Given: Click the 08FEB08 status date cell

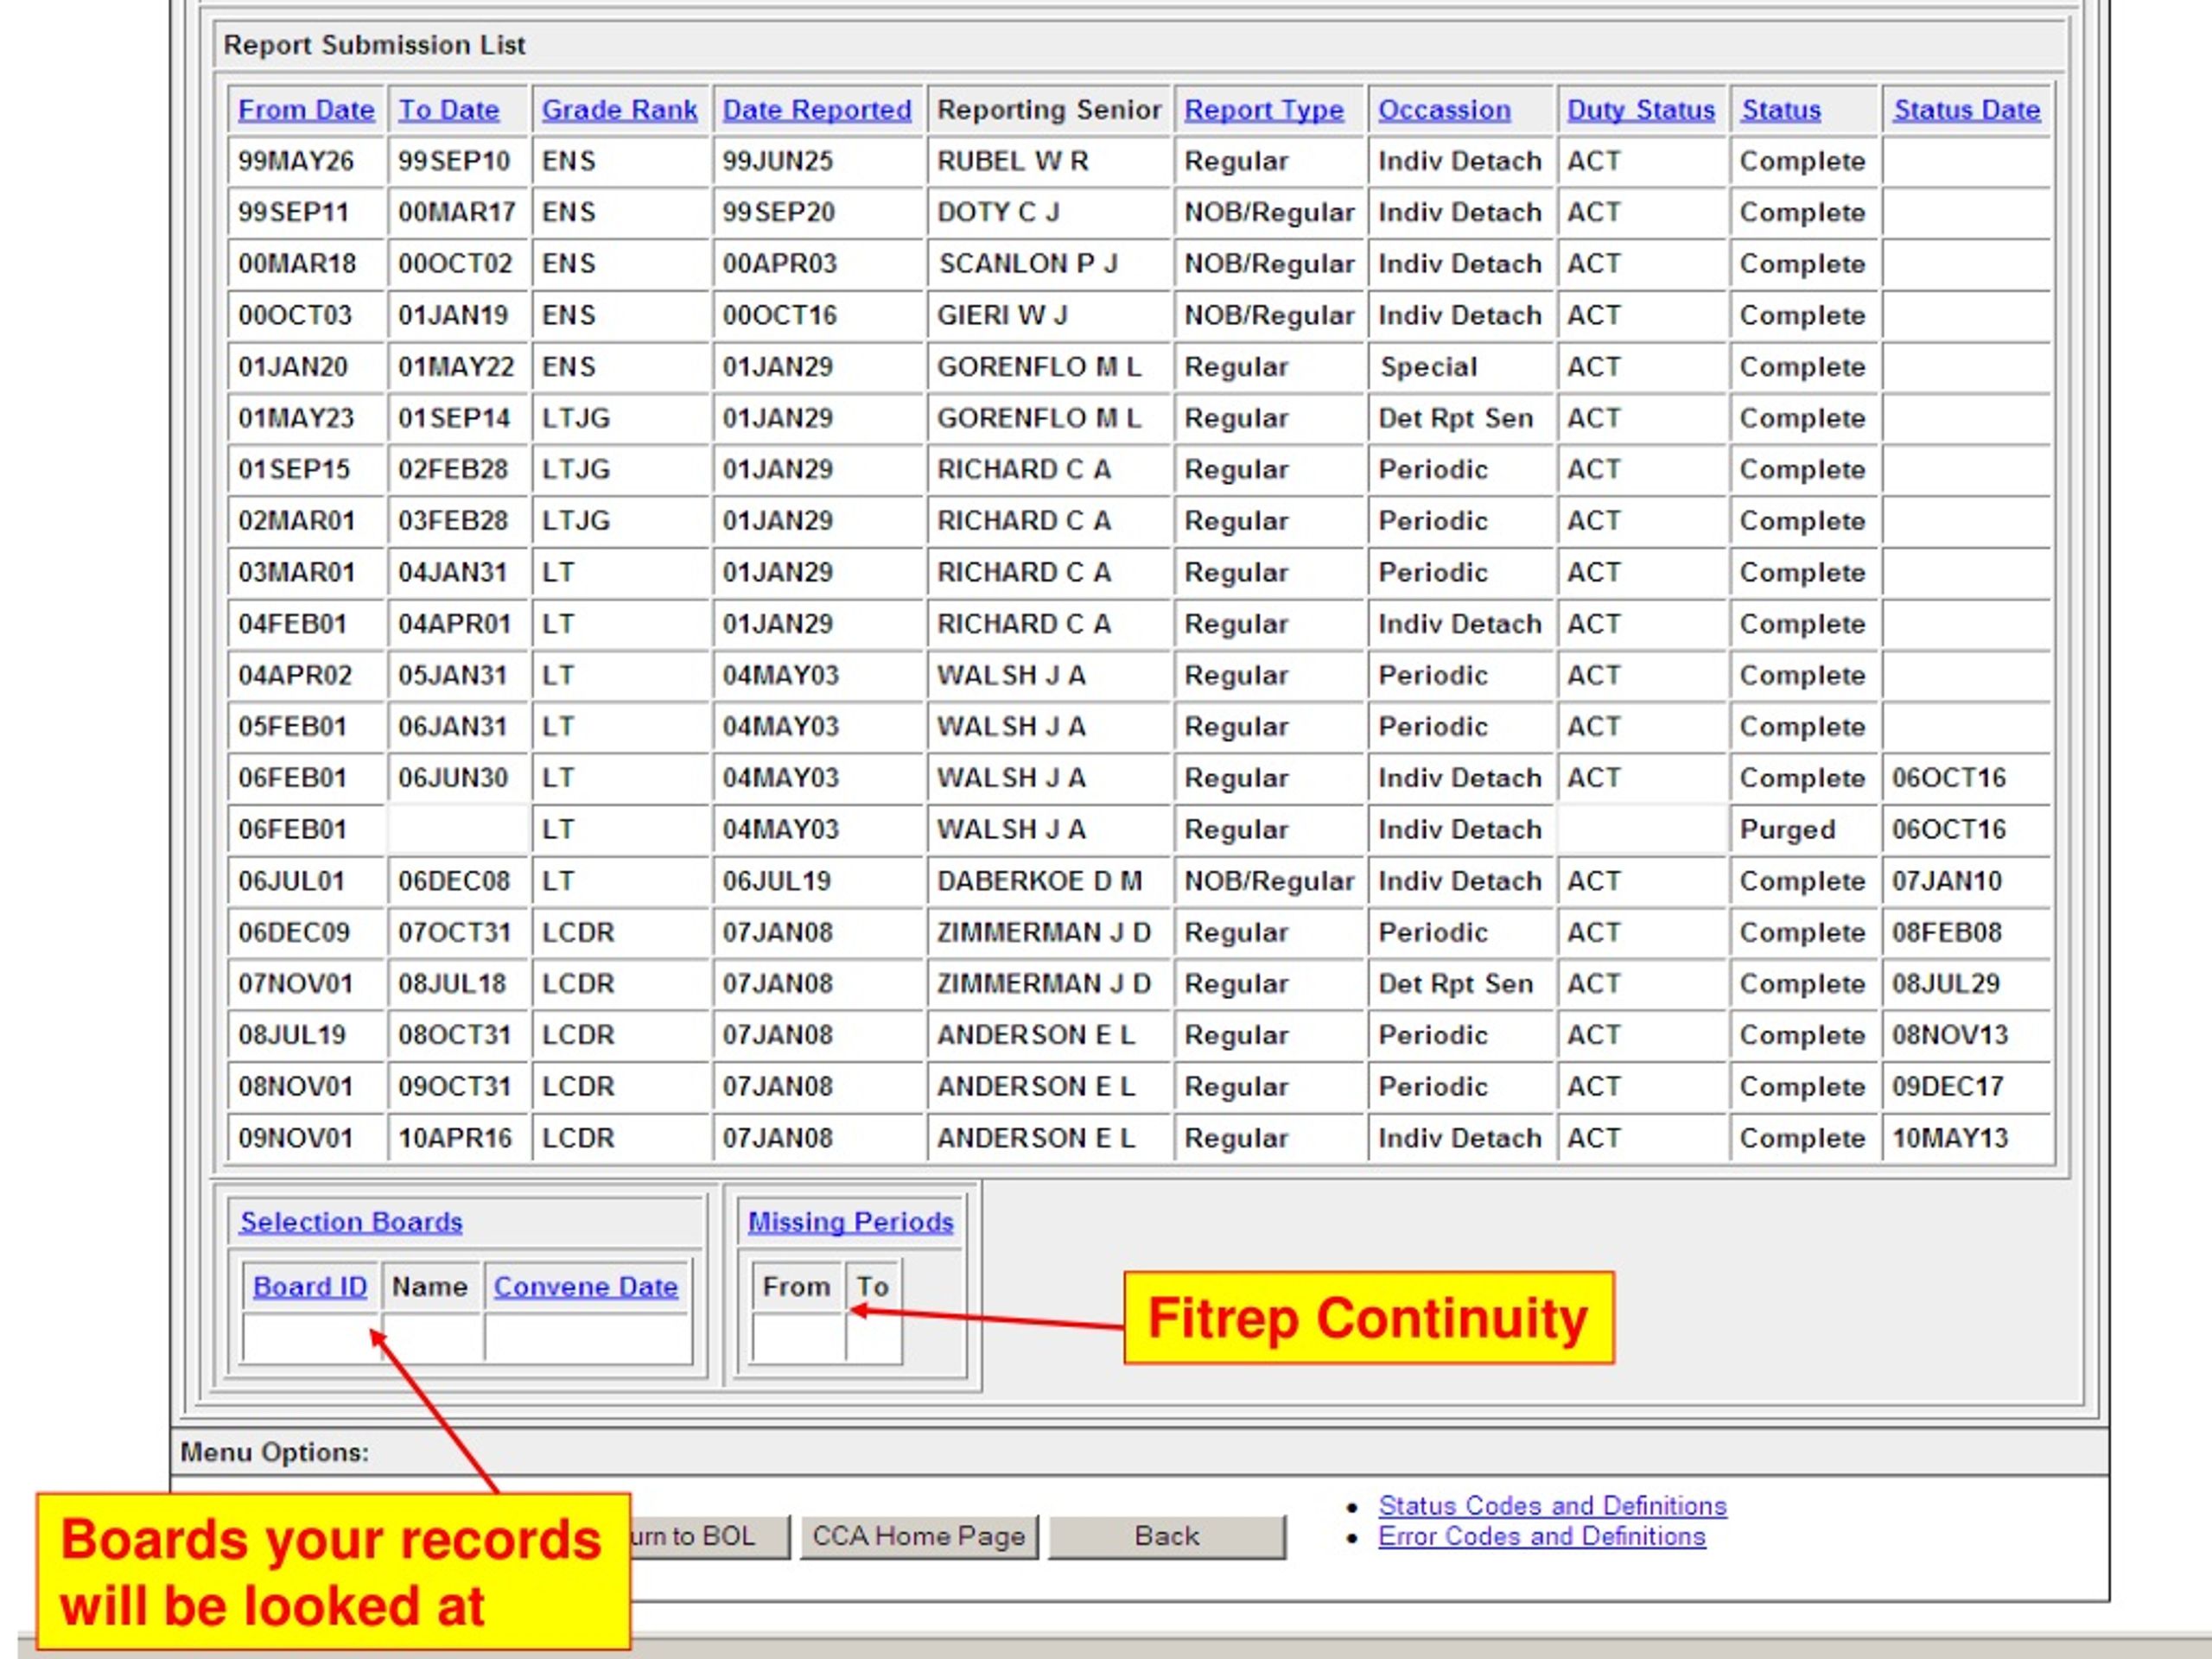Looking at the screenshot, I should tap(1966, 932).
